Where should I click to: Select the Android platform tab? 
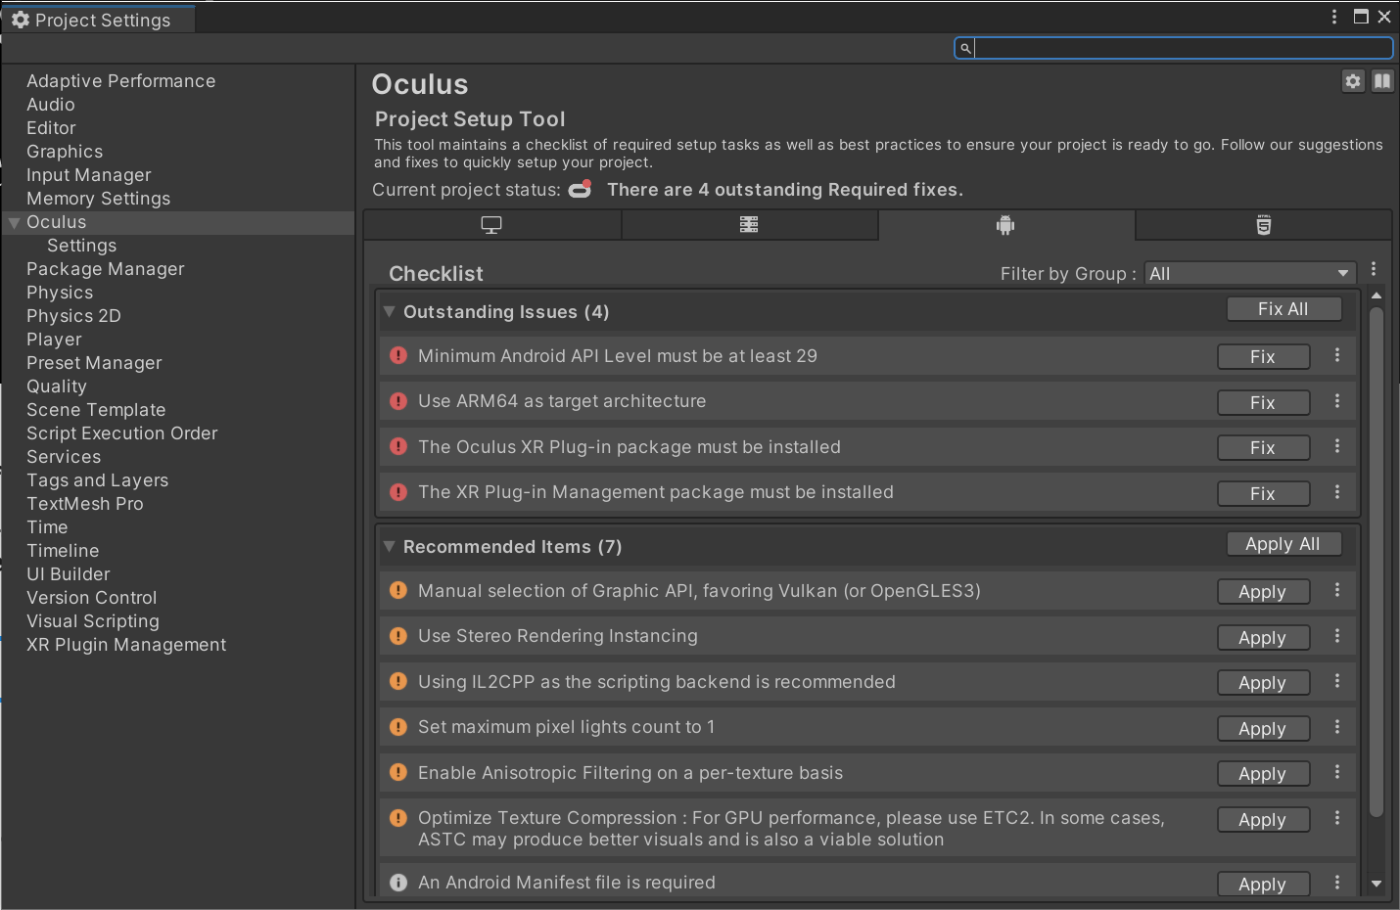(x=1006, y=225)
